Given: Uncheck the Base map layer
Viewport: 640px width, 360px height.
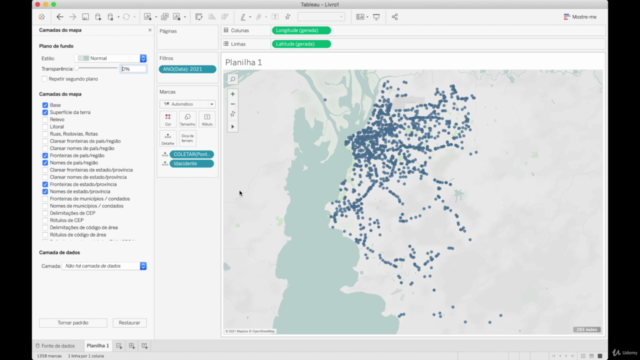Looking at the screenshot, I should coord(45,105).
